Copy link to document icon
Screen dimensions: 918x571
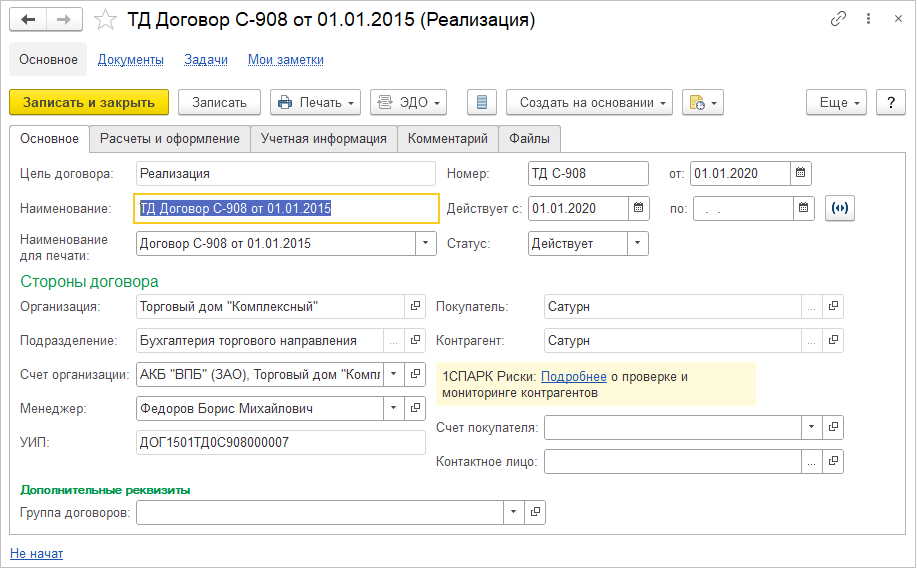(x=838, y=20)
